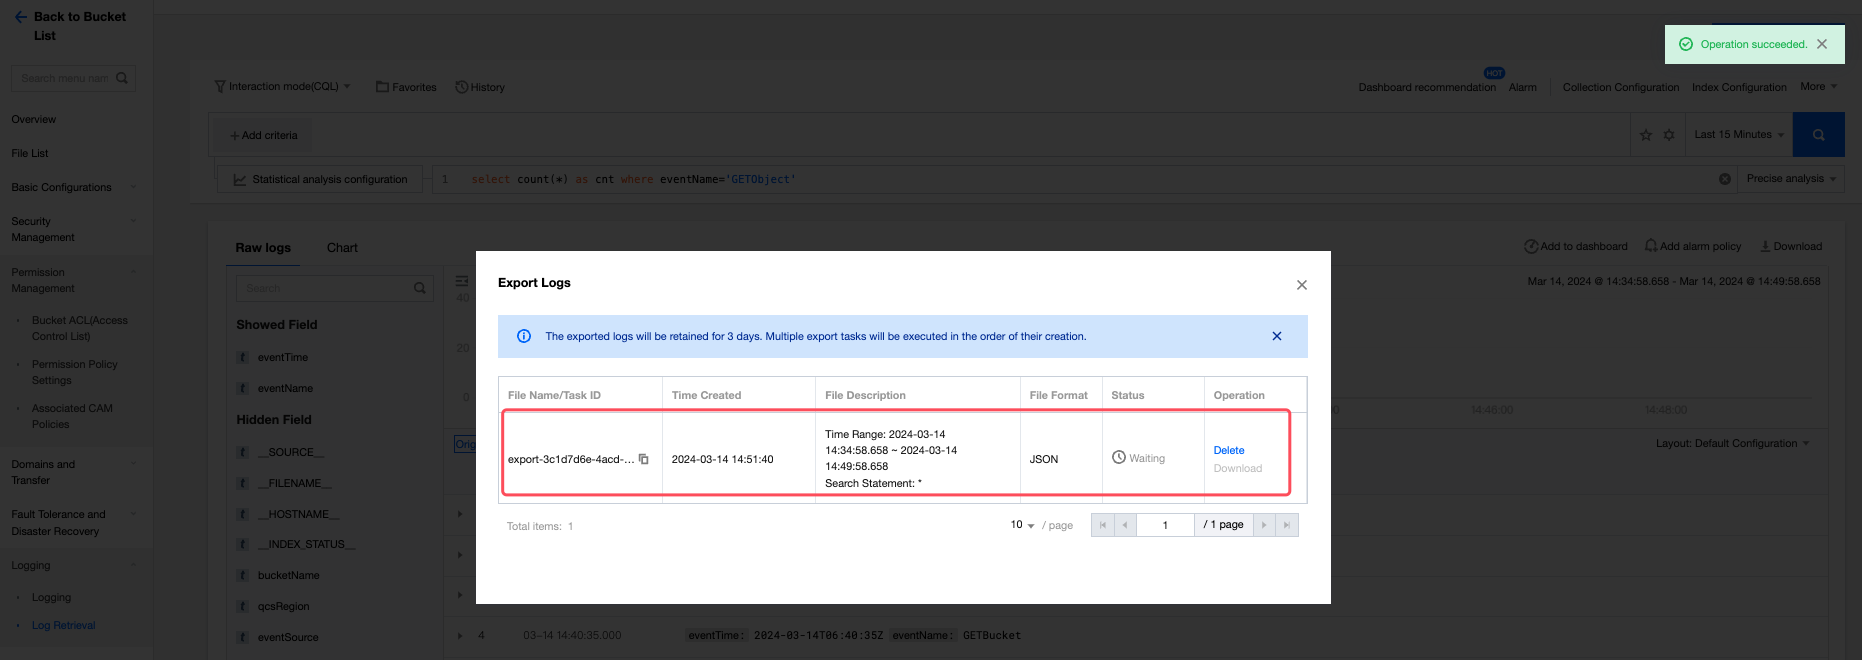
Task: Close the Export Logs dialog
Action: 1301,285
